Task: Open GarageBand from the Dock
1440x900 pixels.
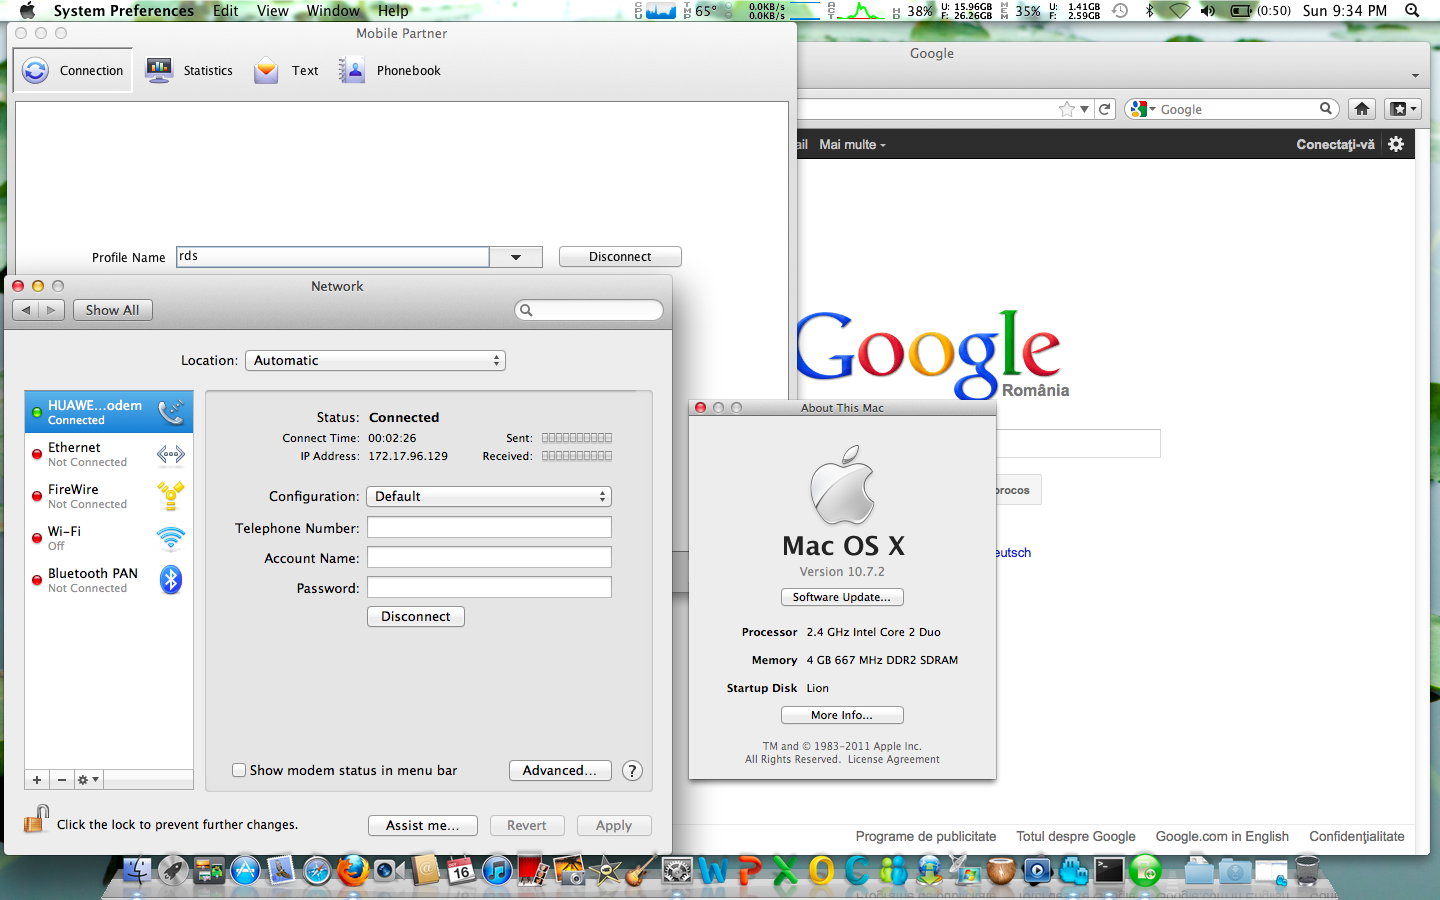Action: [641, 870]
